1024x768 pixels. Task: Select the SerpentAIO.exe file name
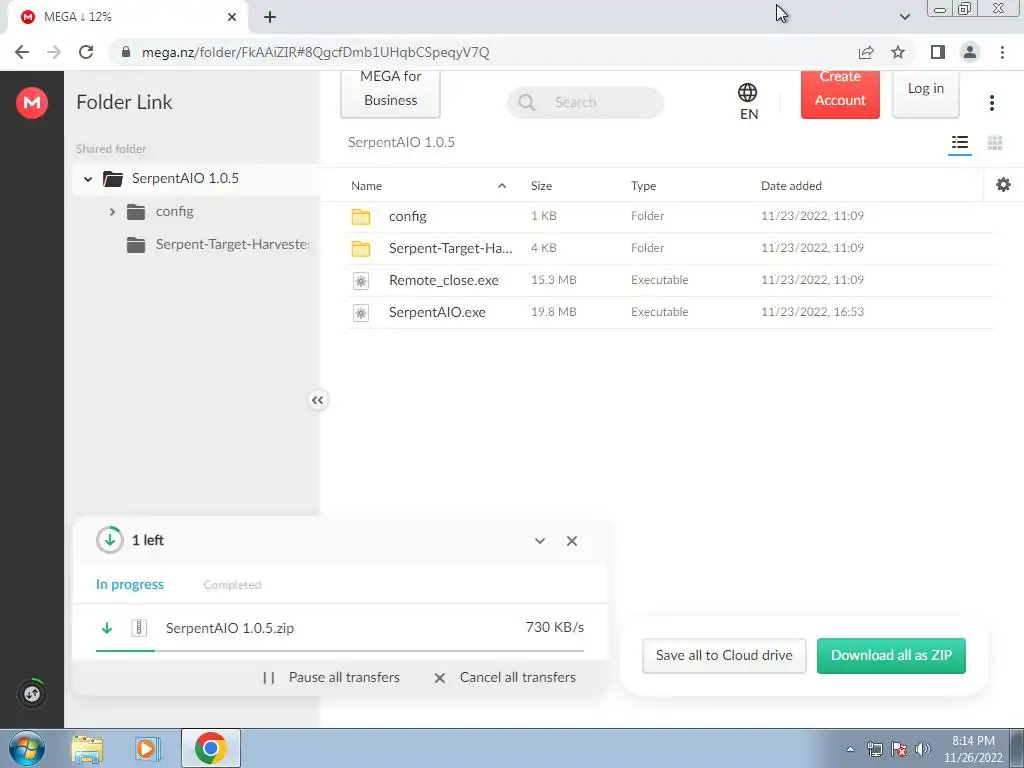point(437,312)
